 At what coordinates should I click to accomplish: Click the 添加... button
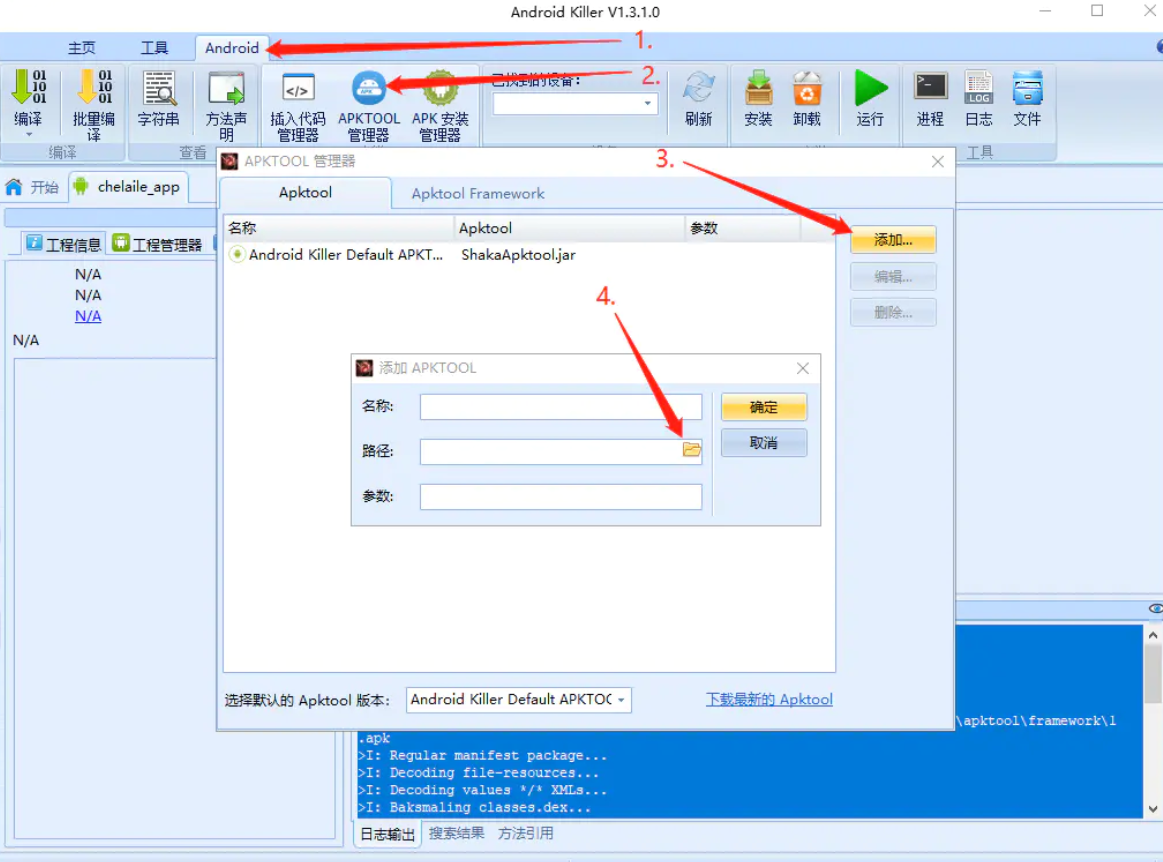tap(893, 240)
